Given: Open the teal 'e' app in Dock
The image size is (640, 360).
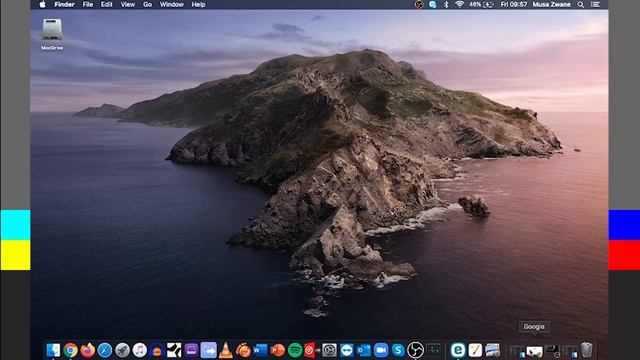Looking at the screenshot, I should tap(458, 350).
